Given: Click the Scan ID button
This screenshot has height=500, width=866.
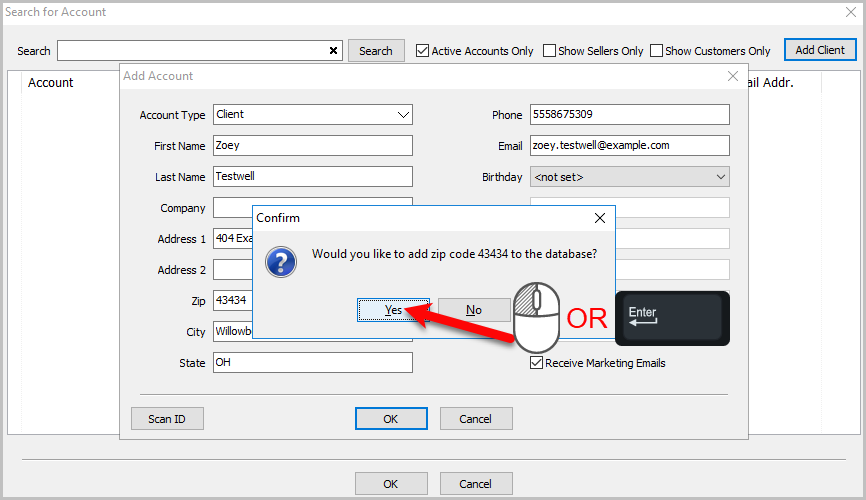Looking at the screenshot, I should tap(167, 419).
